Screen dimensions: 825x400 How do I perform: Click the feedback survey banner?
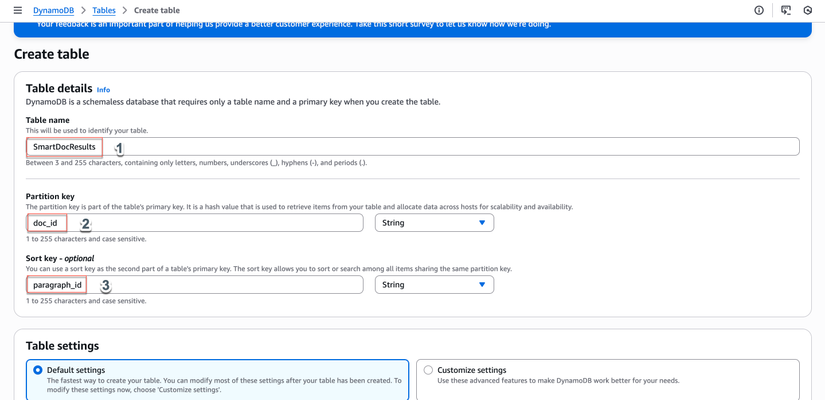coord(412,29)
